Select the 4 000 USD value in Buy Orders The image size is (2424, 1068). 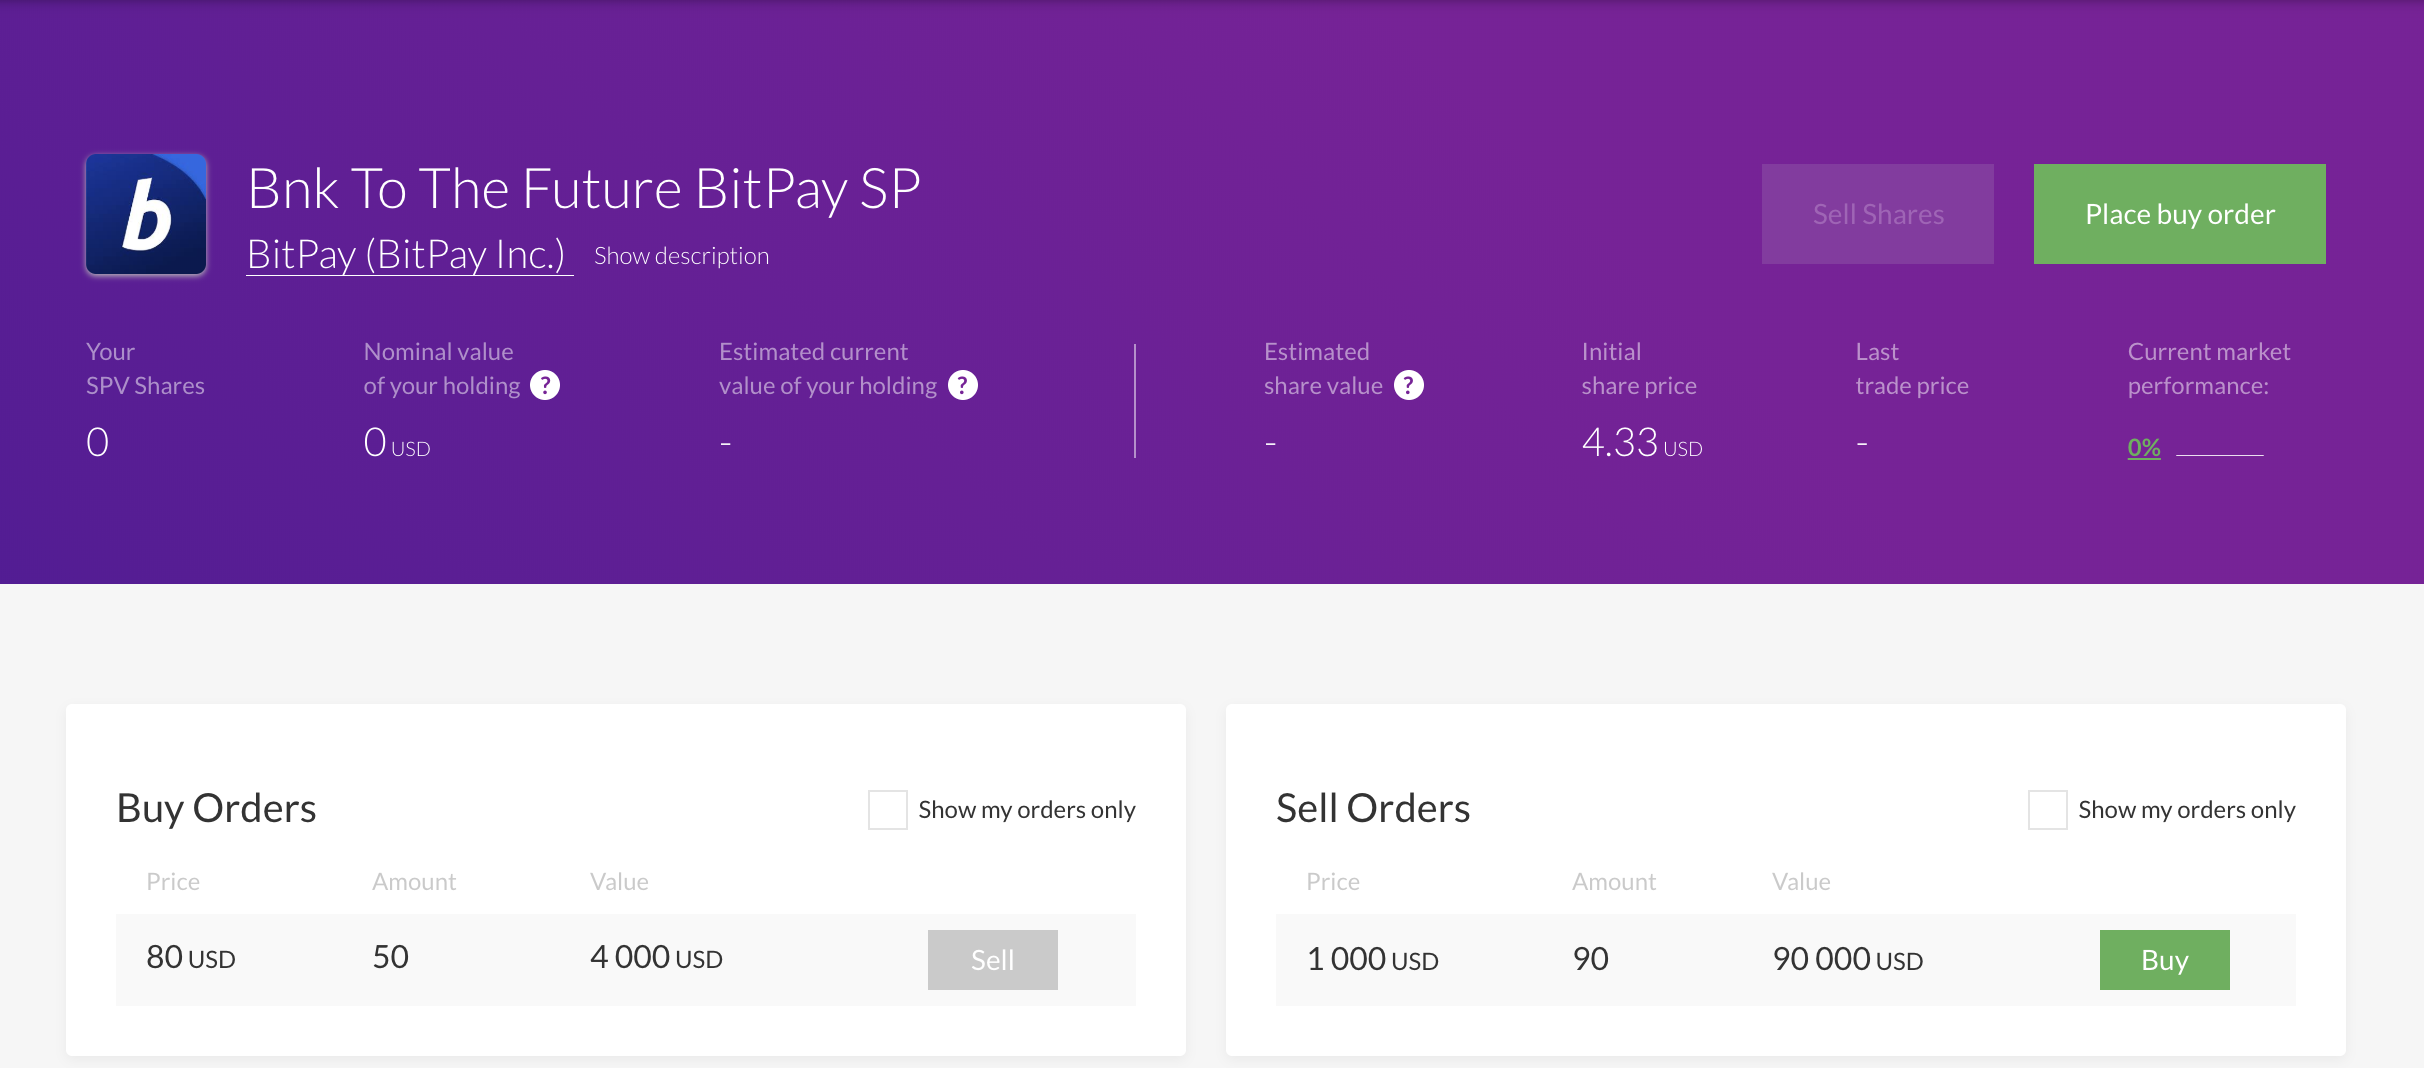(656, 958)
